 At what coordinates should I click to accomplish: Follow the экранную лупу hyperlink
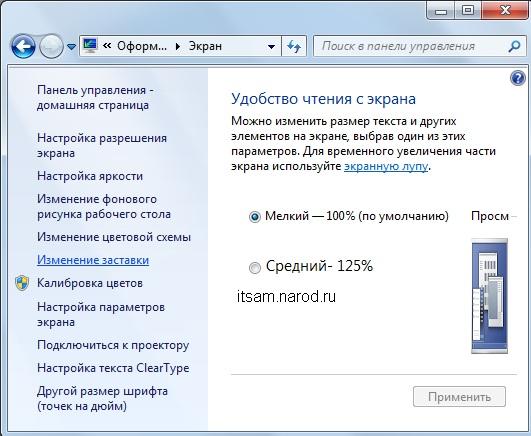point(386,166)
